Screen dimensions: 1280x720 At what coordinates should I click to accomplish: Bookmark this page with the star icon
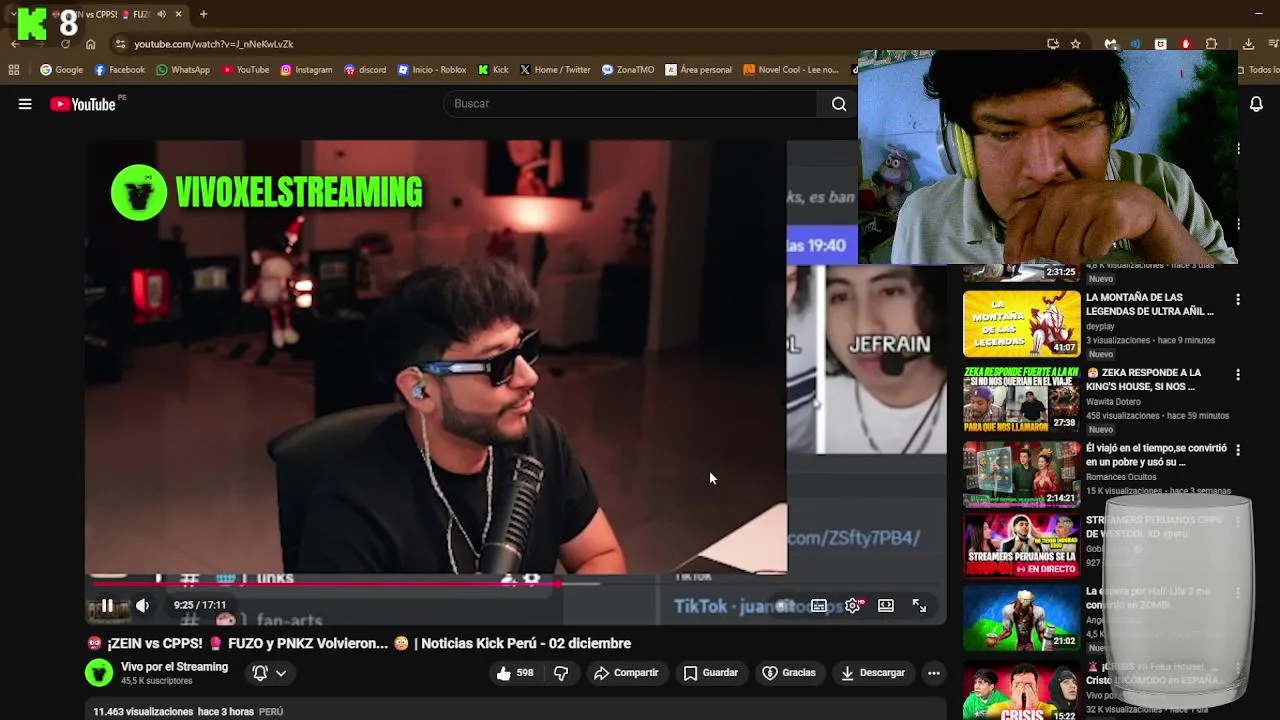click(1075, 44)
